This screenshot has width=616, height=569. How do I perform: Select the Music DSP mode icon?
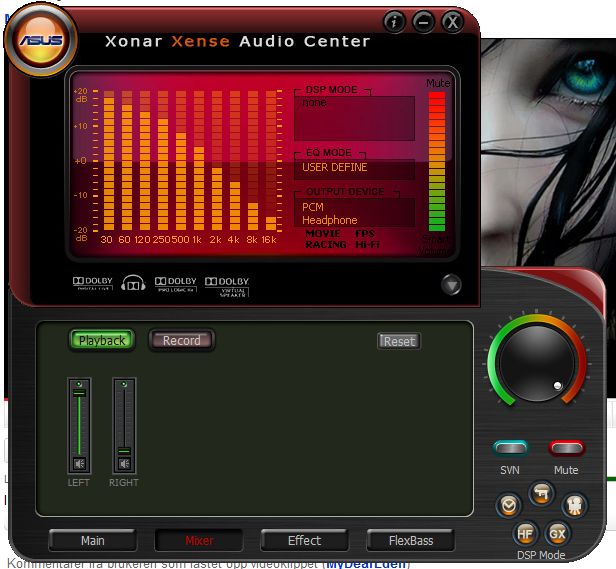(509, 505)
